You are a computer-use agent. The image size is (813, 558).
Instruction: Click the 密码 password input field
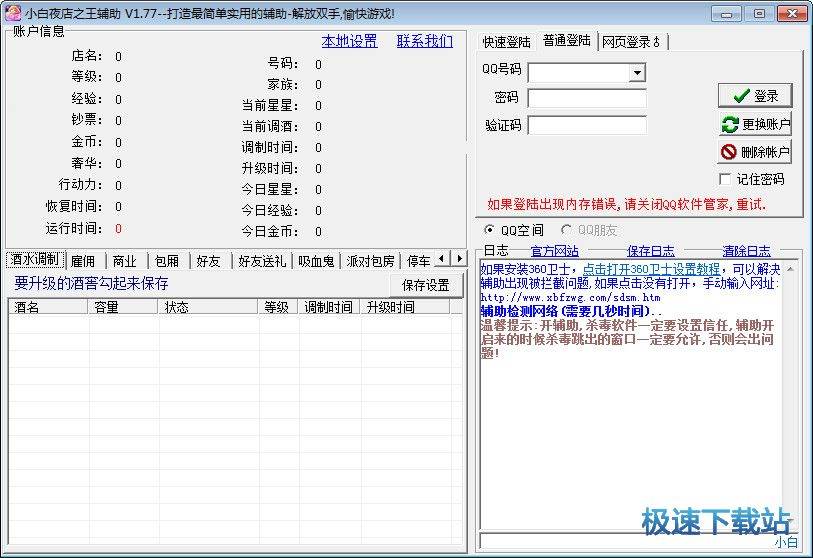587,98
